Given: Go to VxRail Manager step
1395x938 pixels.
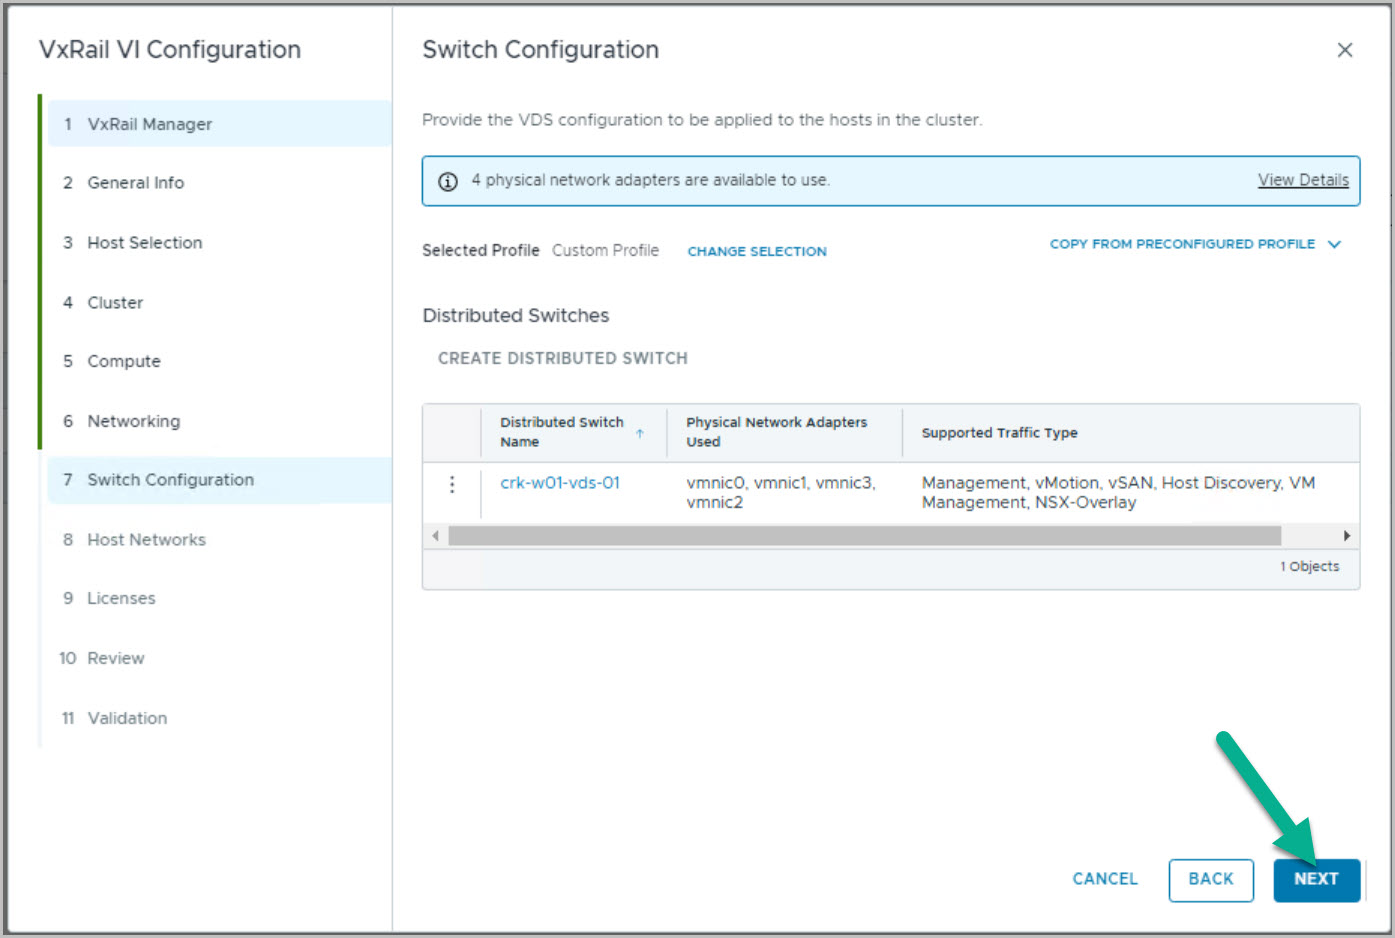Looking at the screenshot, I should click(x=149, y=124).
